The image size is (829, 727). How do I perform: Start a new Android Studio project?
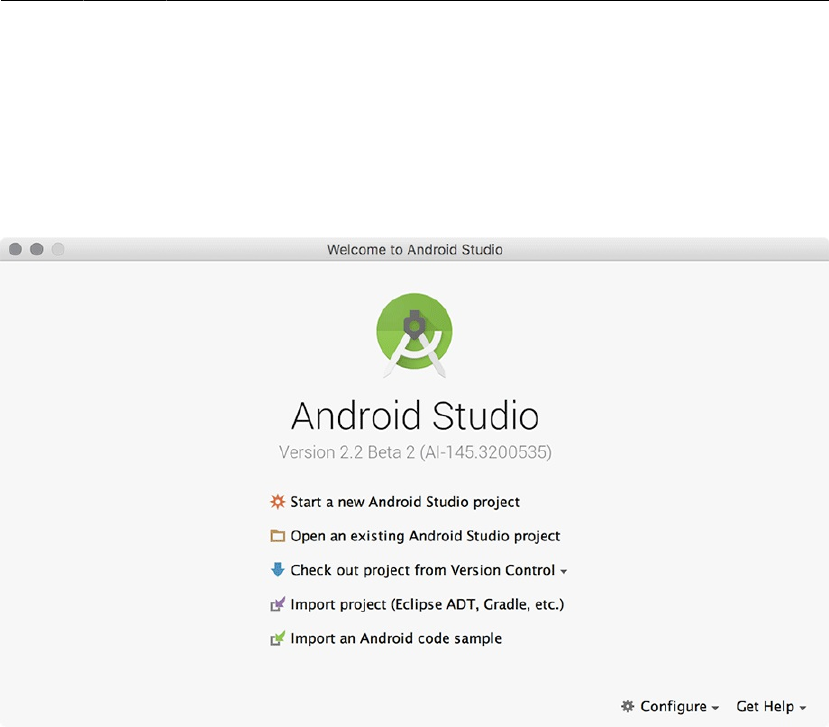[x=405, y=502]
